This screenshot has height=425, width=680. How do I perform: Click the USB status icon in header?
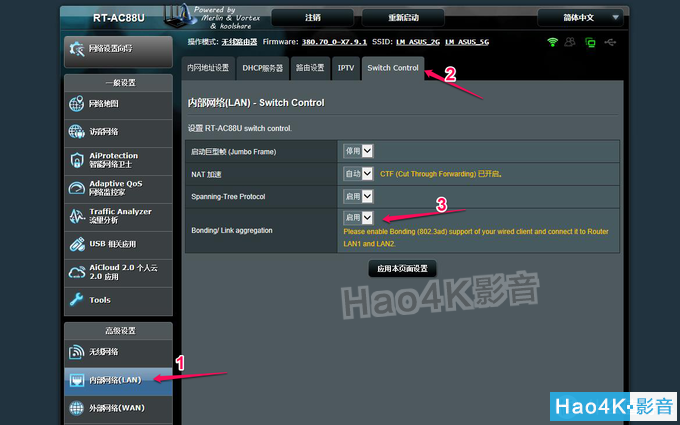click(x=610, y=42)
